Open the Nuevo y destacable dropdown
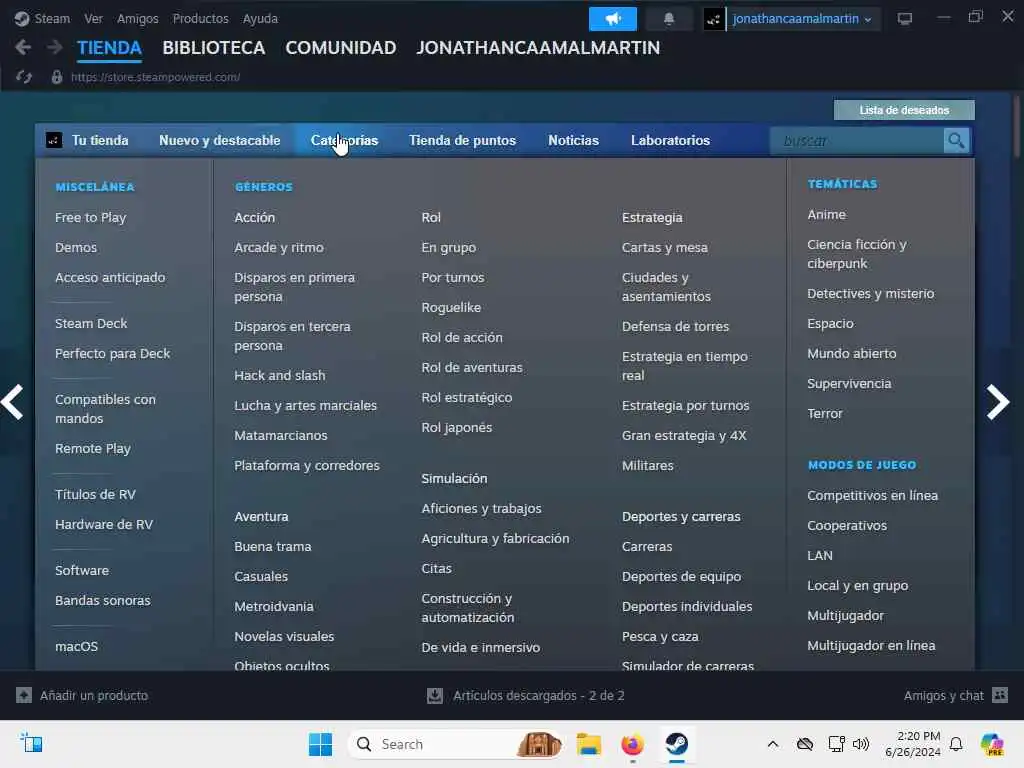1024x768 pixels. (x=219, y=140)
